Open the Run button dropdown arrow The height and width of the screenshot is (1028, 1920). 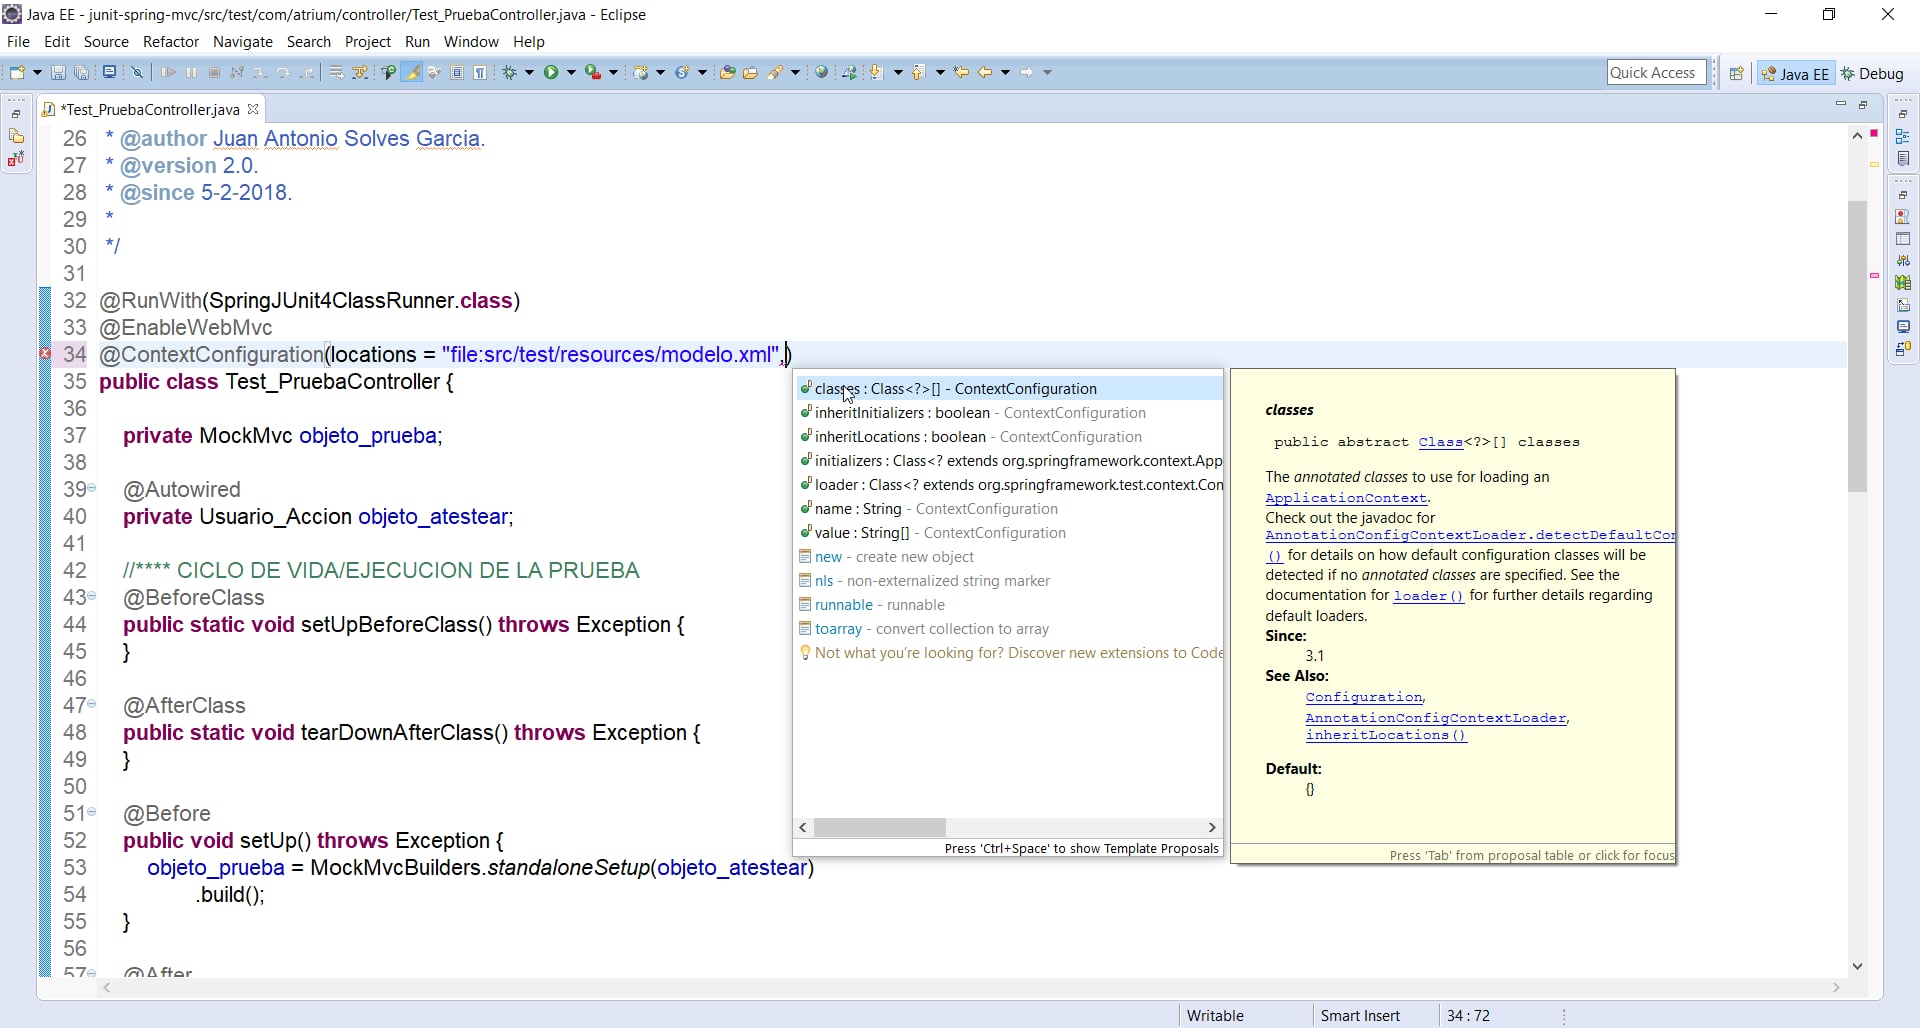570,72
